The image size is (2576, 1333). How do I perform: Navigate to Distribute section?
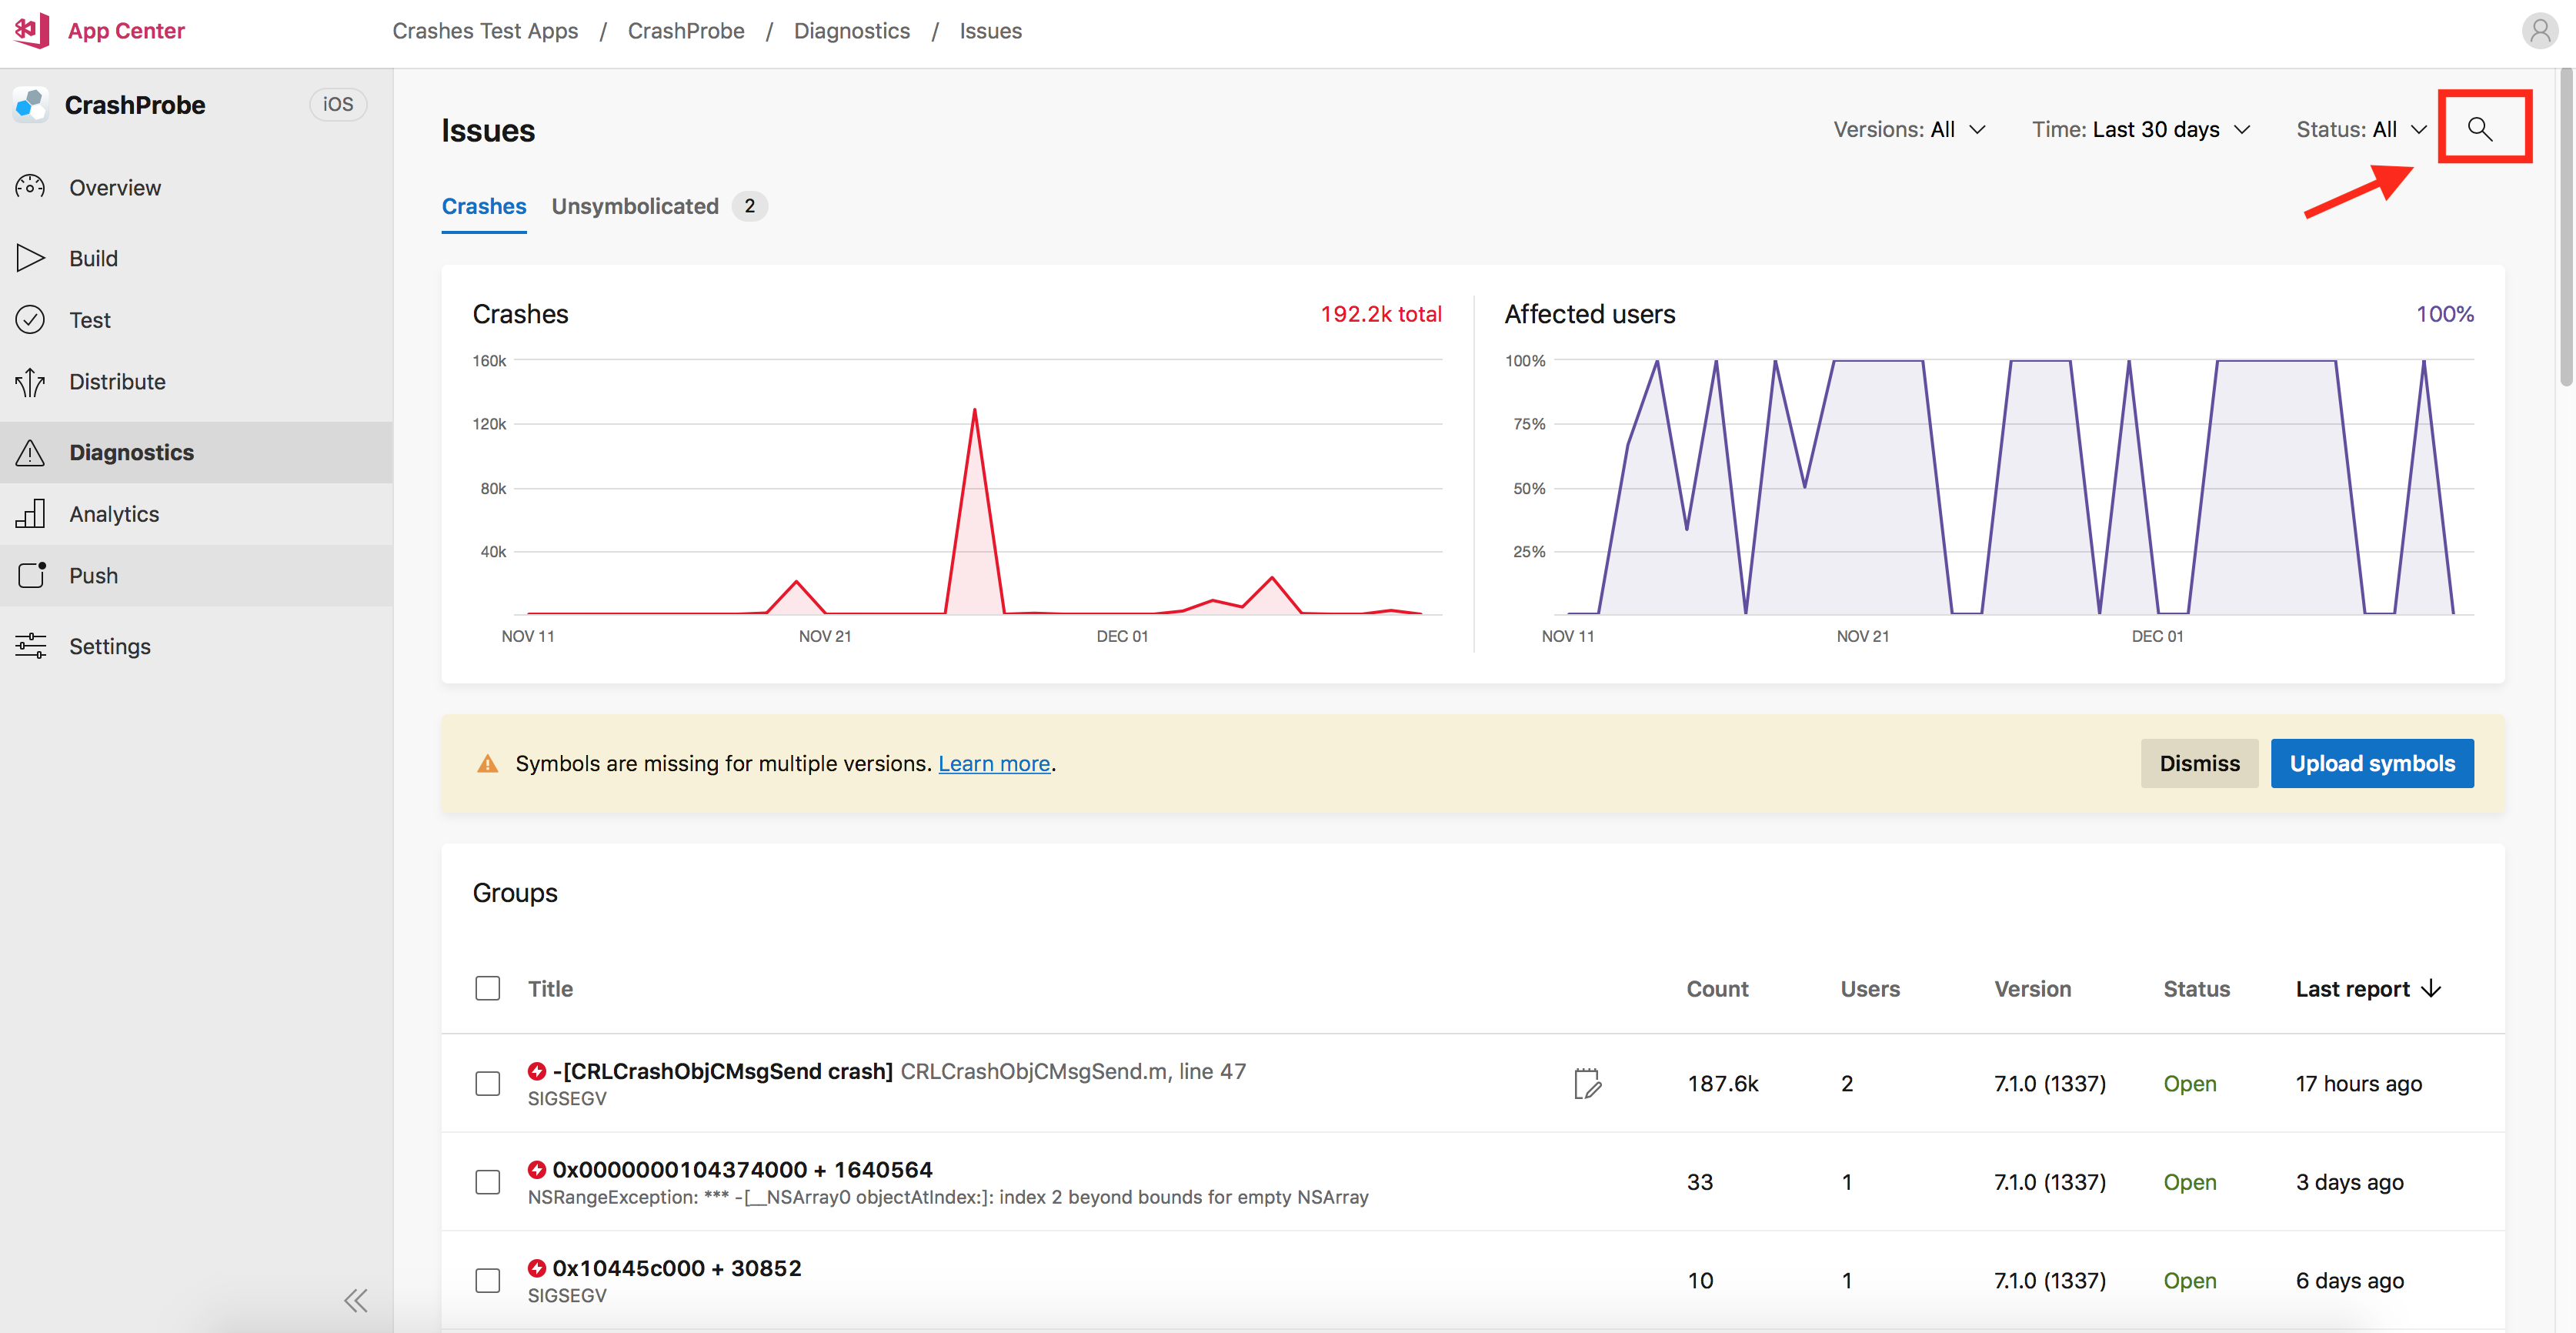point(115,381)
